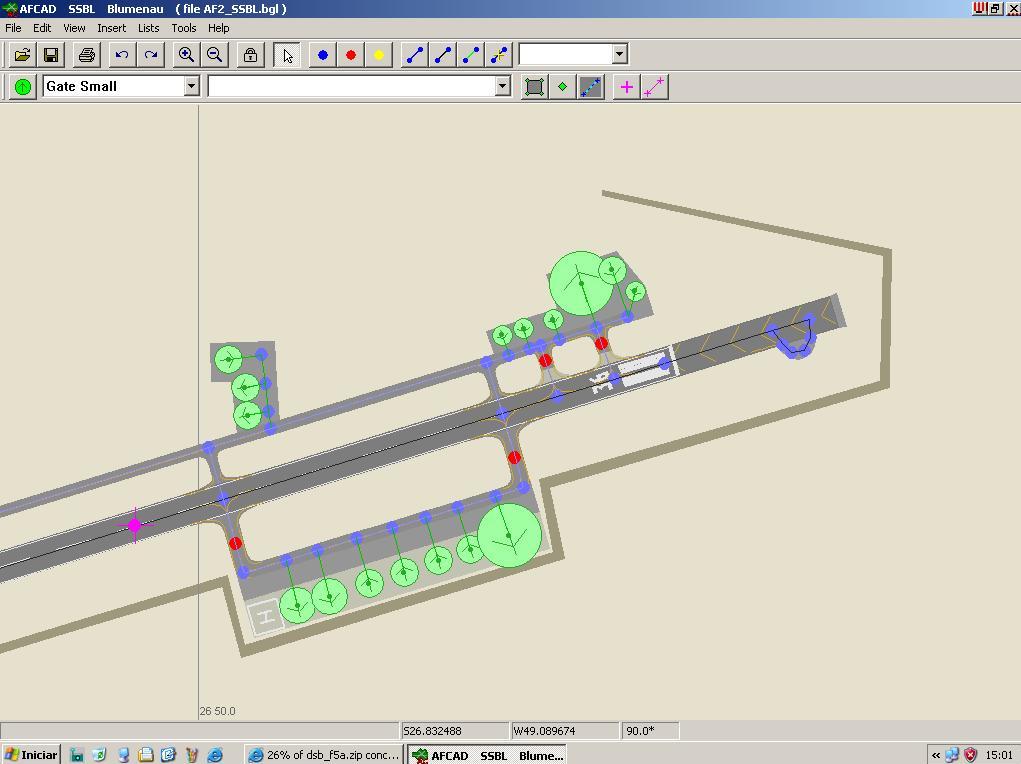
Task: Toggle the padlock lock icon
Action: click(x=250, y=55)
